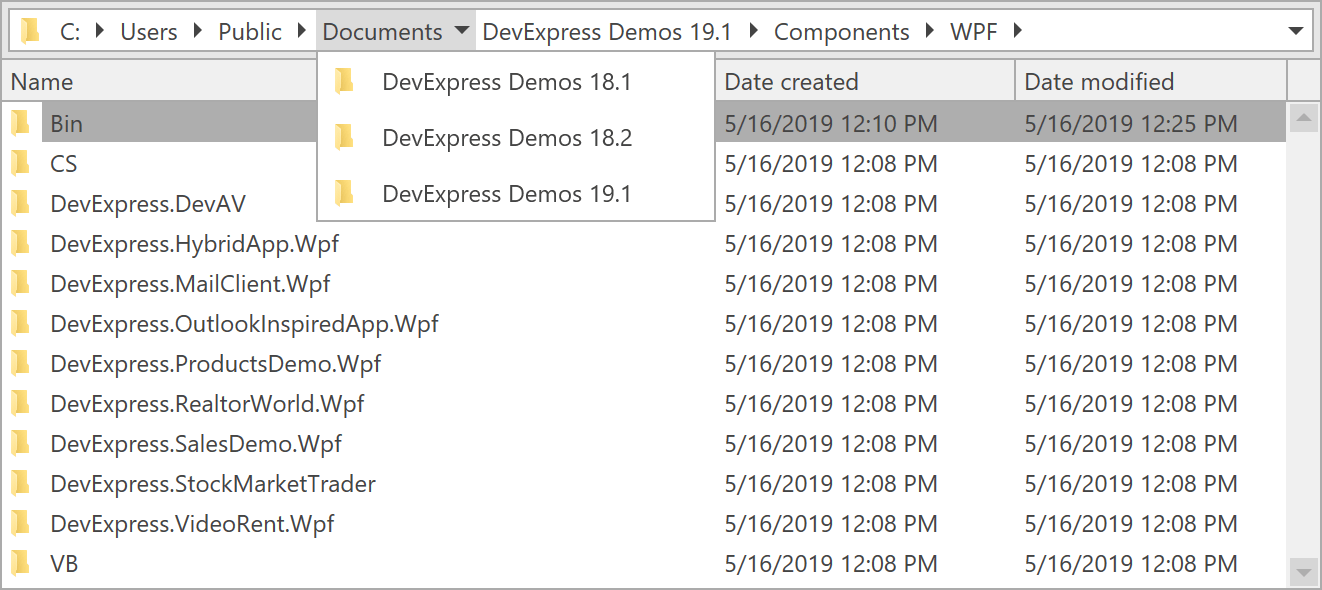Click the DevExpress.SalesDemo.Wpf folder icon
The width and height of the screenshot is (1322, 590).
(x=21, y=444)
